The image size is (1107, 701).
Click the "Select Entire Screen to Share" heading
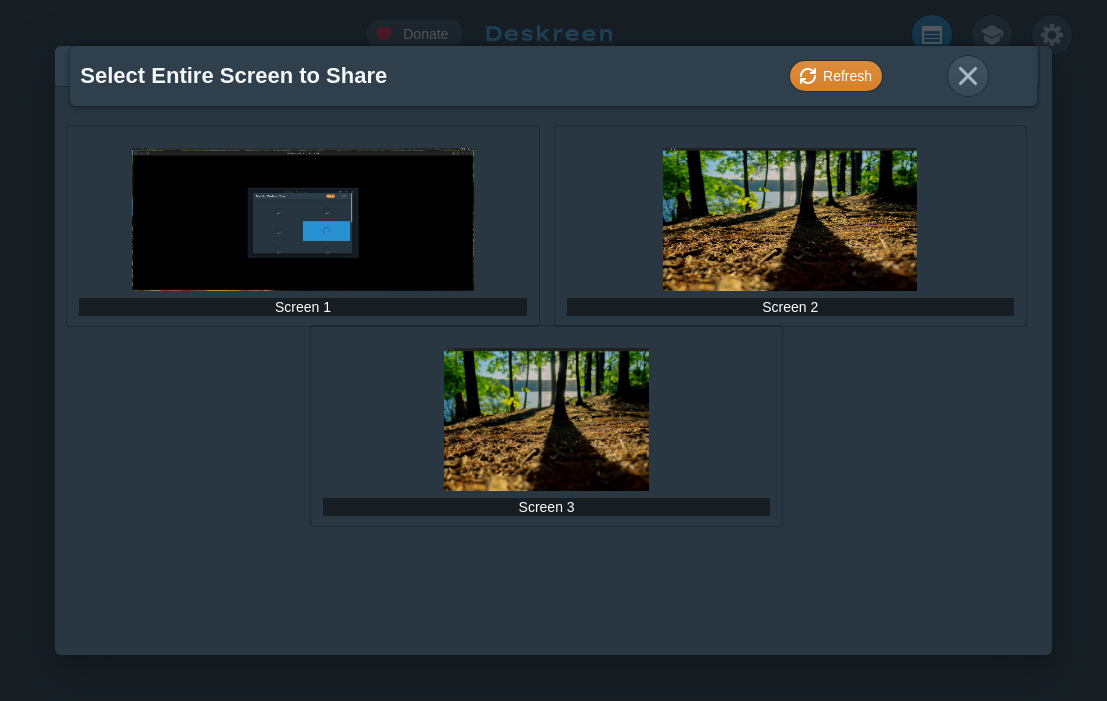[x=233, y=76]
